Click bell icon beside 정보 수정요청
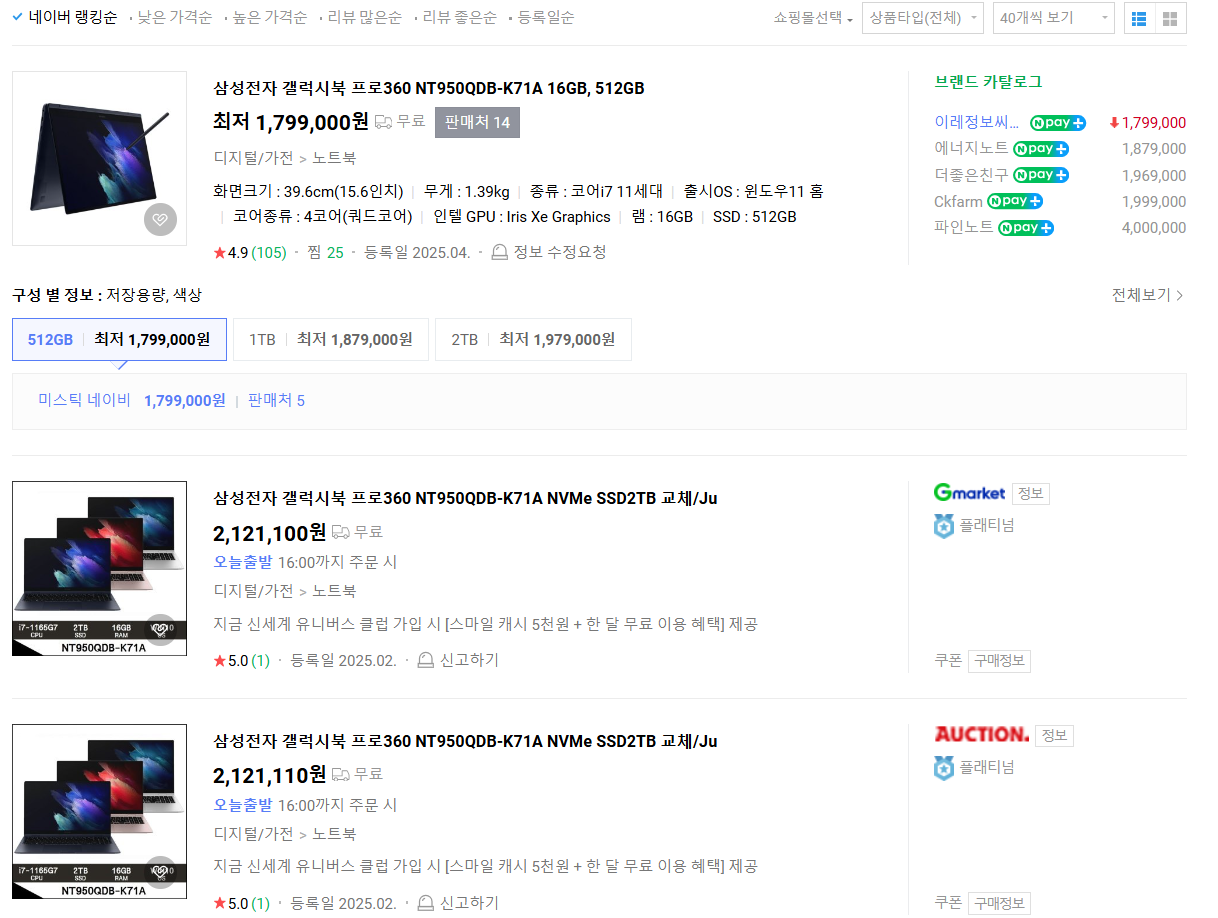The height and width of the screenshot is (918, 1218). (x=500, y=253)
